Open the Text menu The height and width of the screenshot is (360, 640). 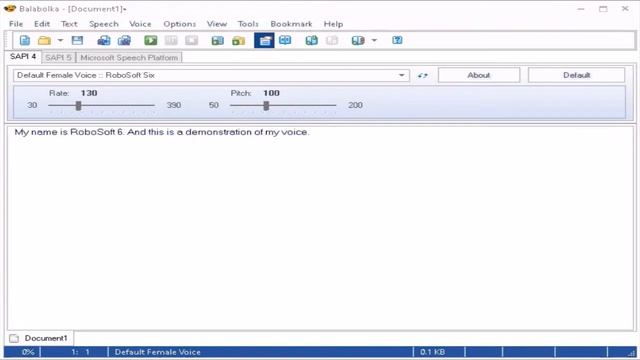pos(69,24)
